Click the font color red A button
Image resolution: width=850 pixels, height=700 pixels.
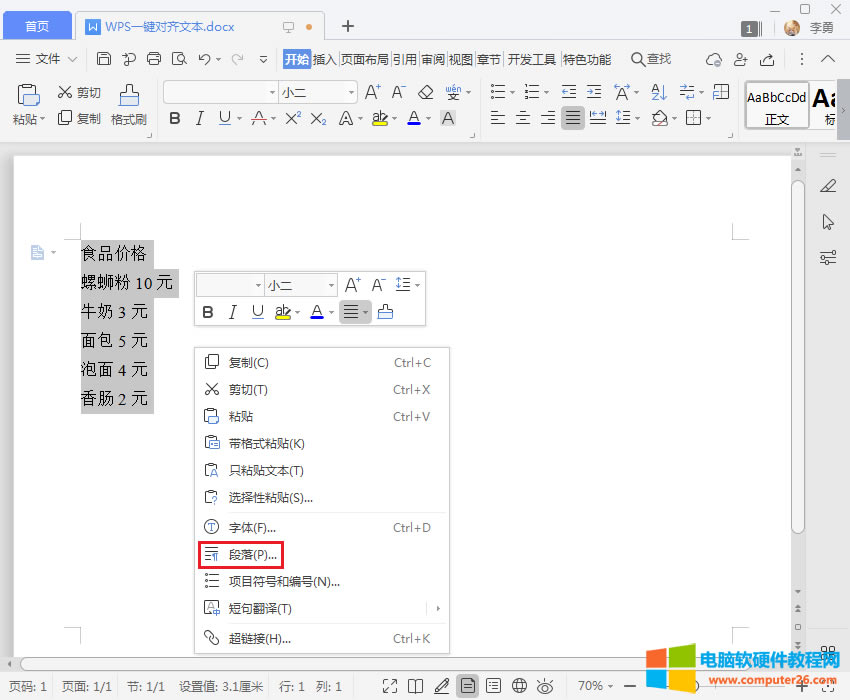coord(414,119)
